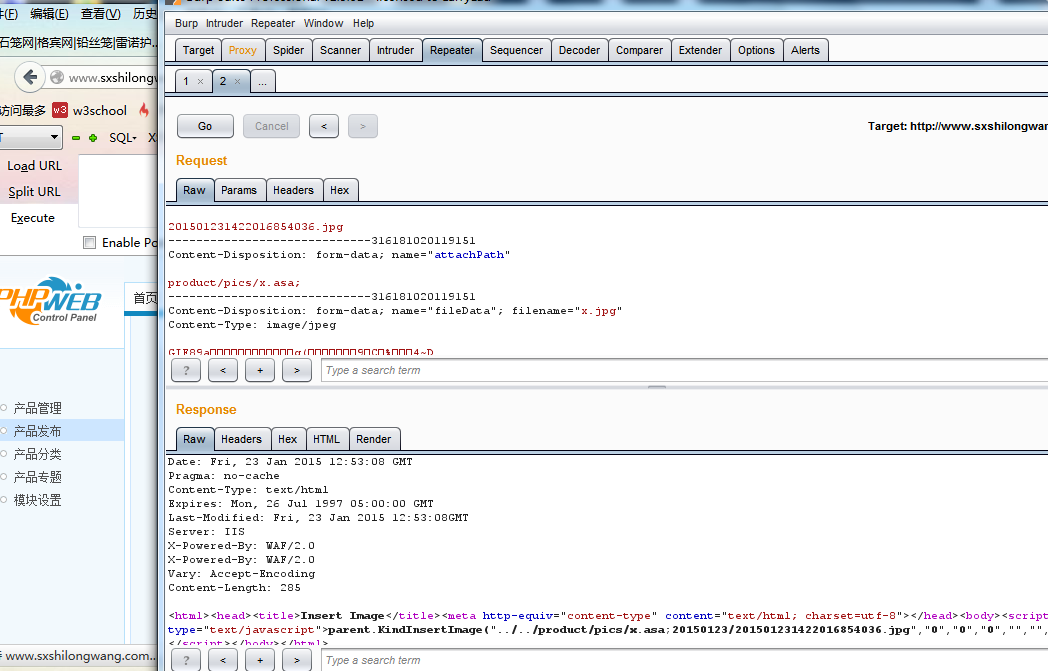Open the HTML tab in Response
The height and width of the screenshot is (671, 1048).
coord(327,439)
